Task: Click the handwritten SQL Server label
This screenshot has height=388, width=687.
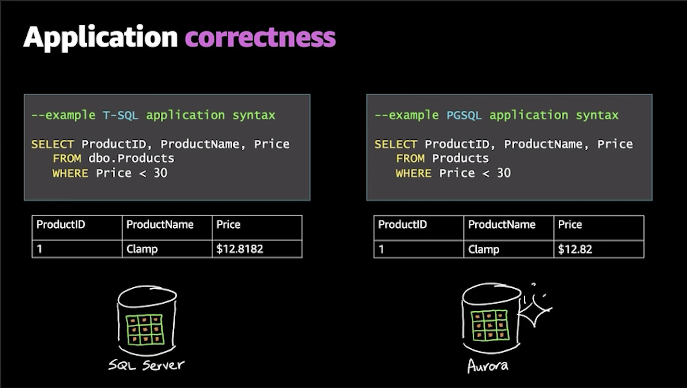Action: [x=146, y=365]
